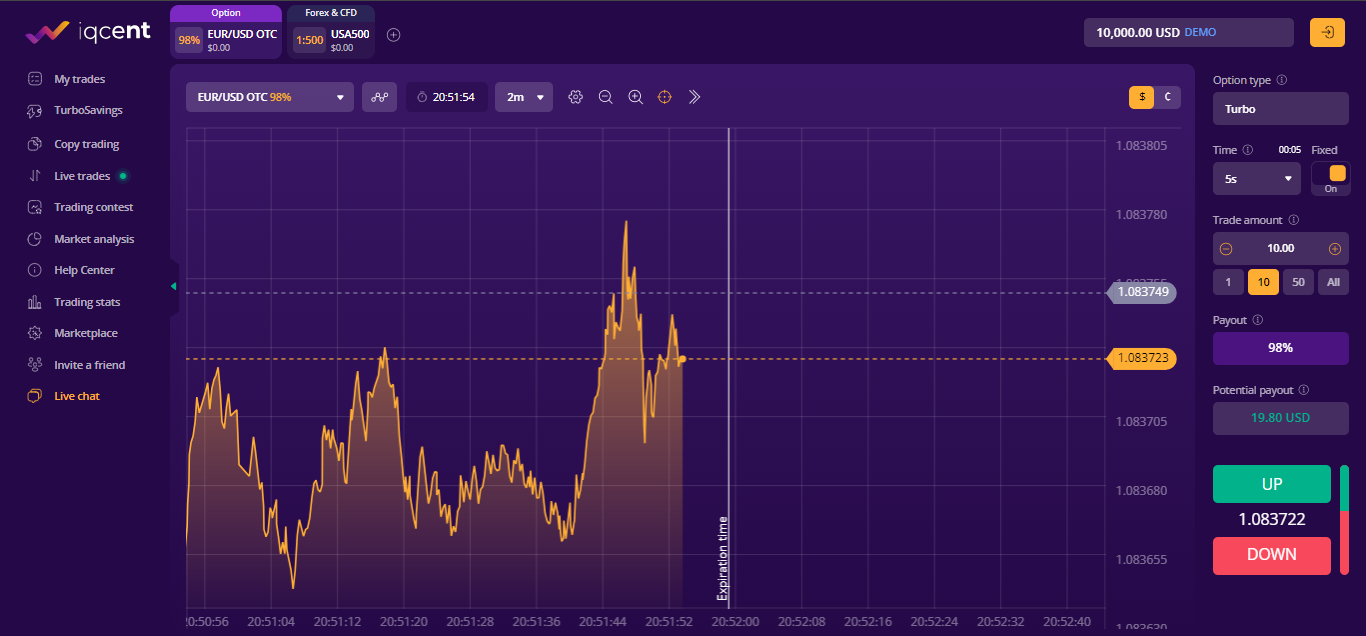This screenshot has height=636, width=1366.
Task: Click the Marketplace gear icon
Action: [x=35, y=333]
